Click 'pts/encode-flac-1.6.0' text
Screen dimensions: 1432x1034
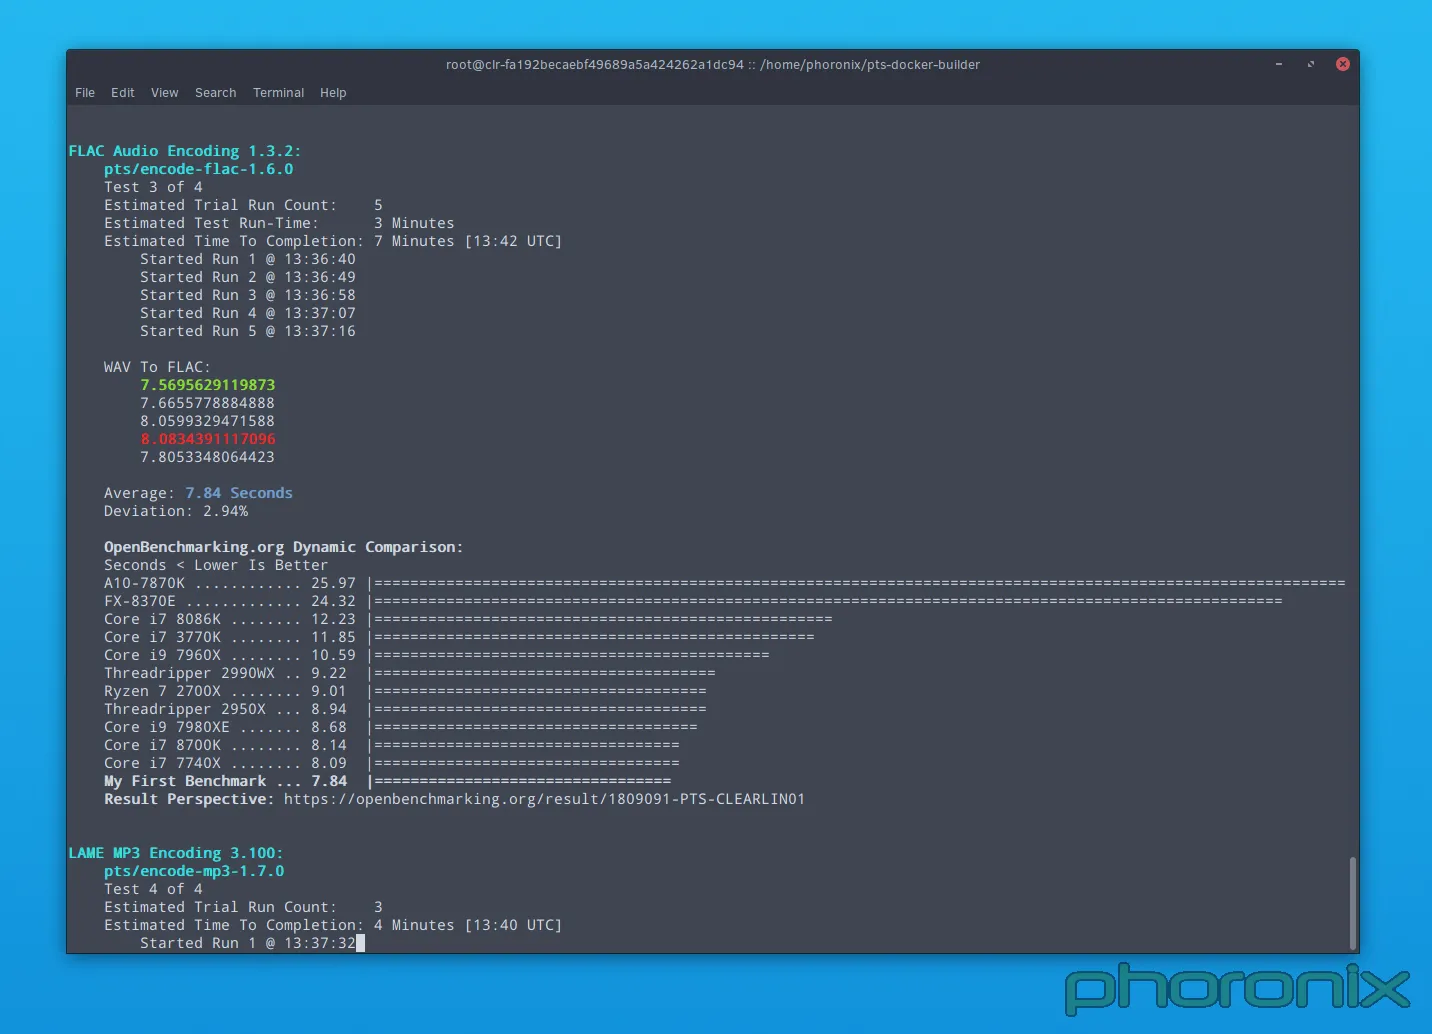[199, 169]
